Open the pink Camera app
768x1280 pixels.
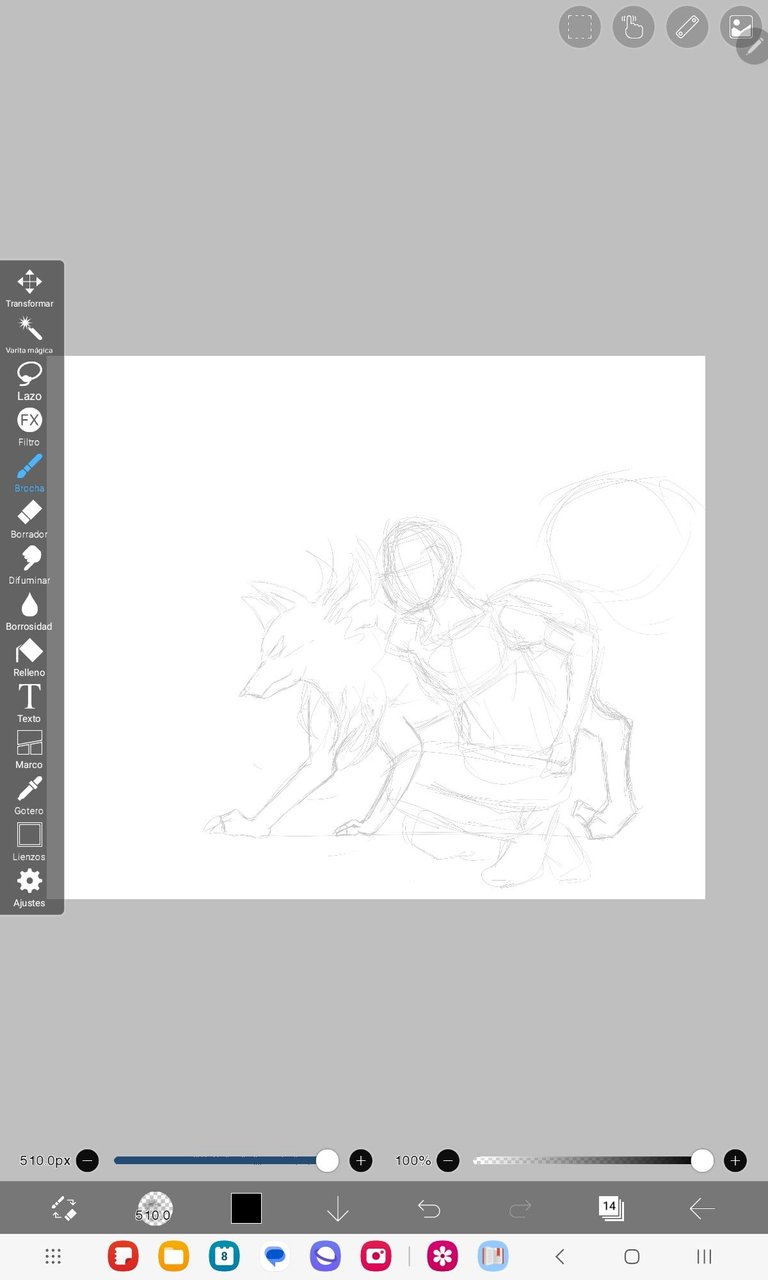click(x=376, y=1256)
